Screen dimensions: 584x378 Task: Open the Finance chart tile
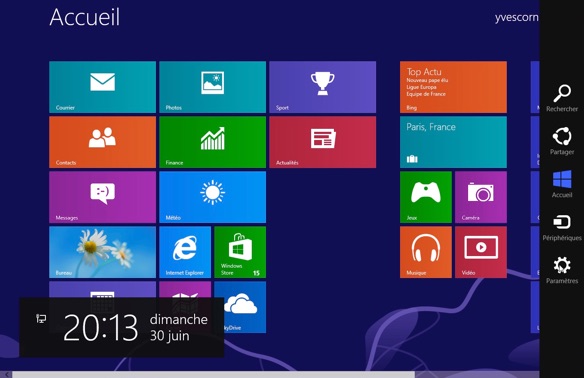tap(212, 142)
